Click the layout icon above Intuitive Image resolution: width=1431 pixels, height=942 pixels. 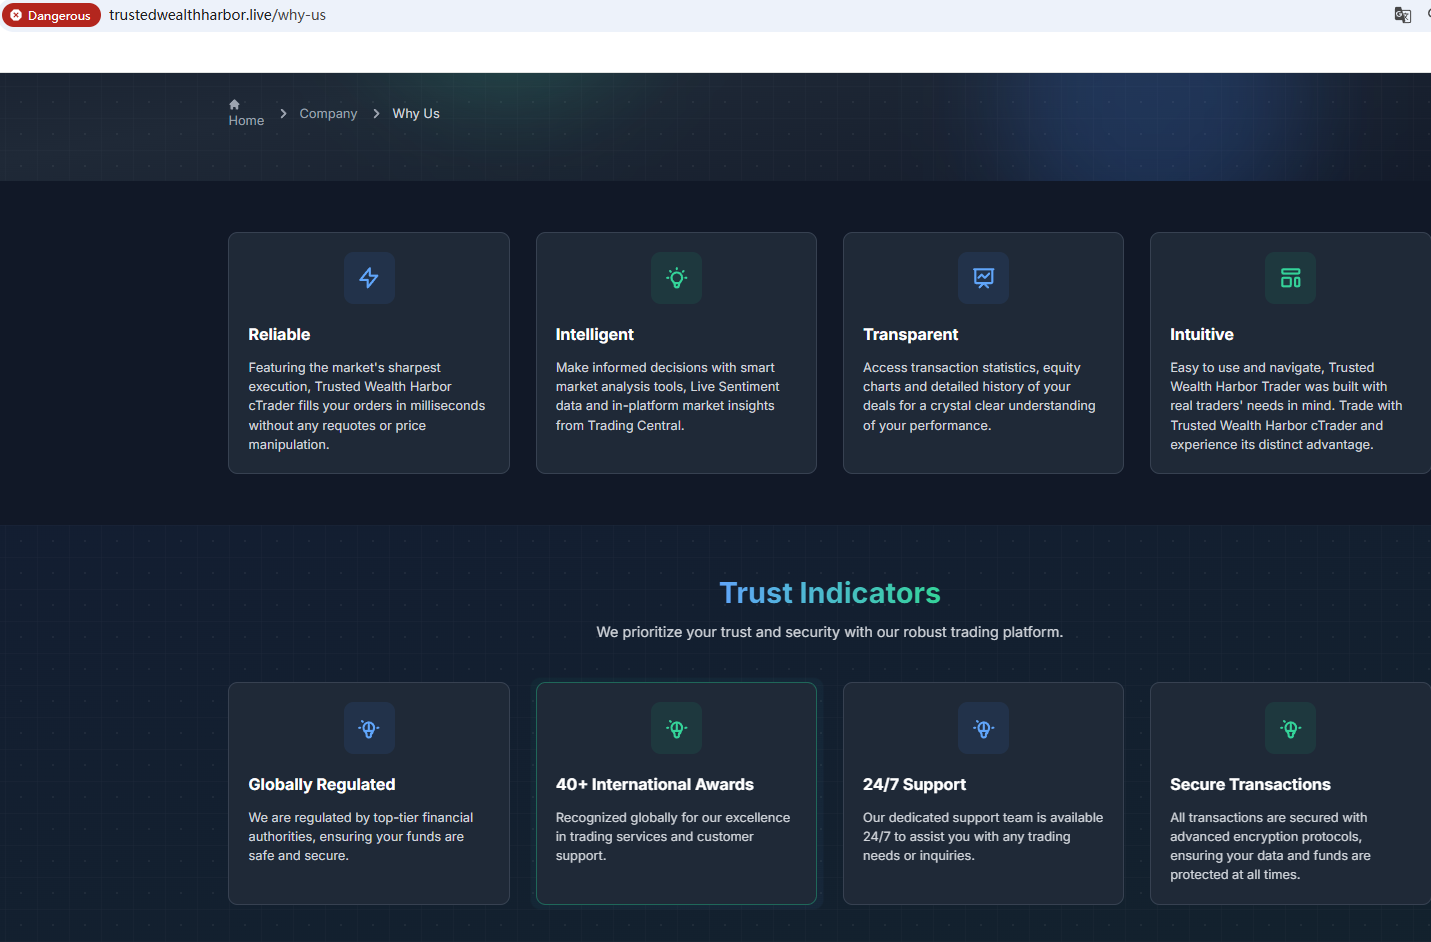tap(1290, 278)
